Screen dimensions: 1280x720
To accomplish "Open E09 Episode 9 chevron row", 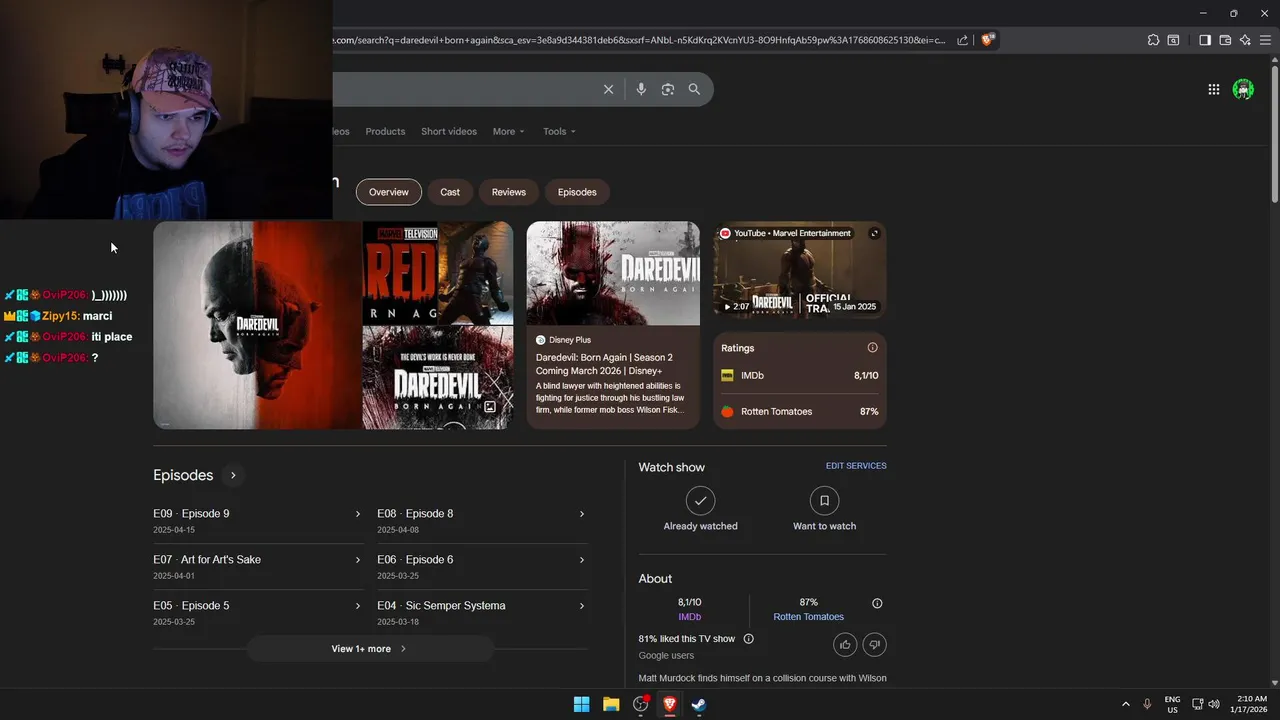I will (x=257, y=521).
